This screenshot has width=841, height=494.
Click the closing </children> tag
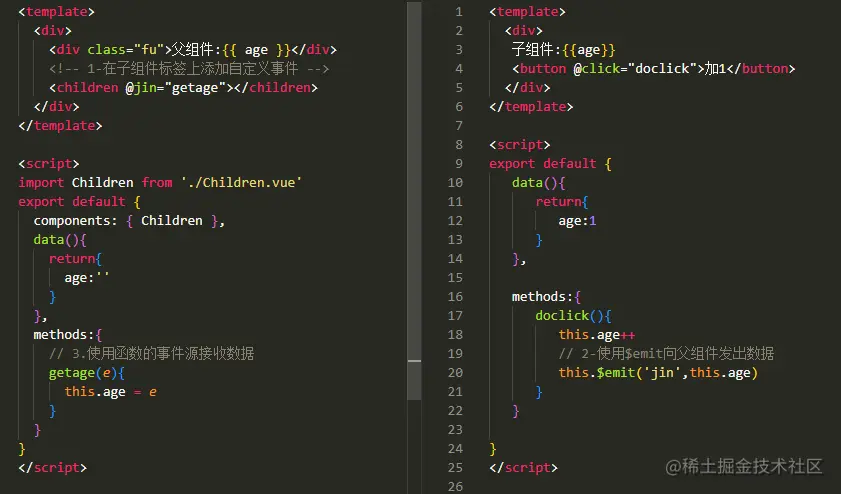(276, 88)
